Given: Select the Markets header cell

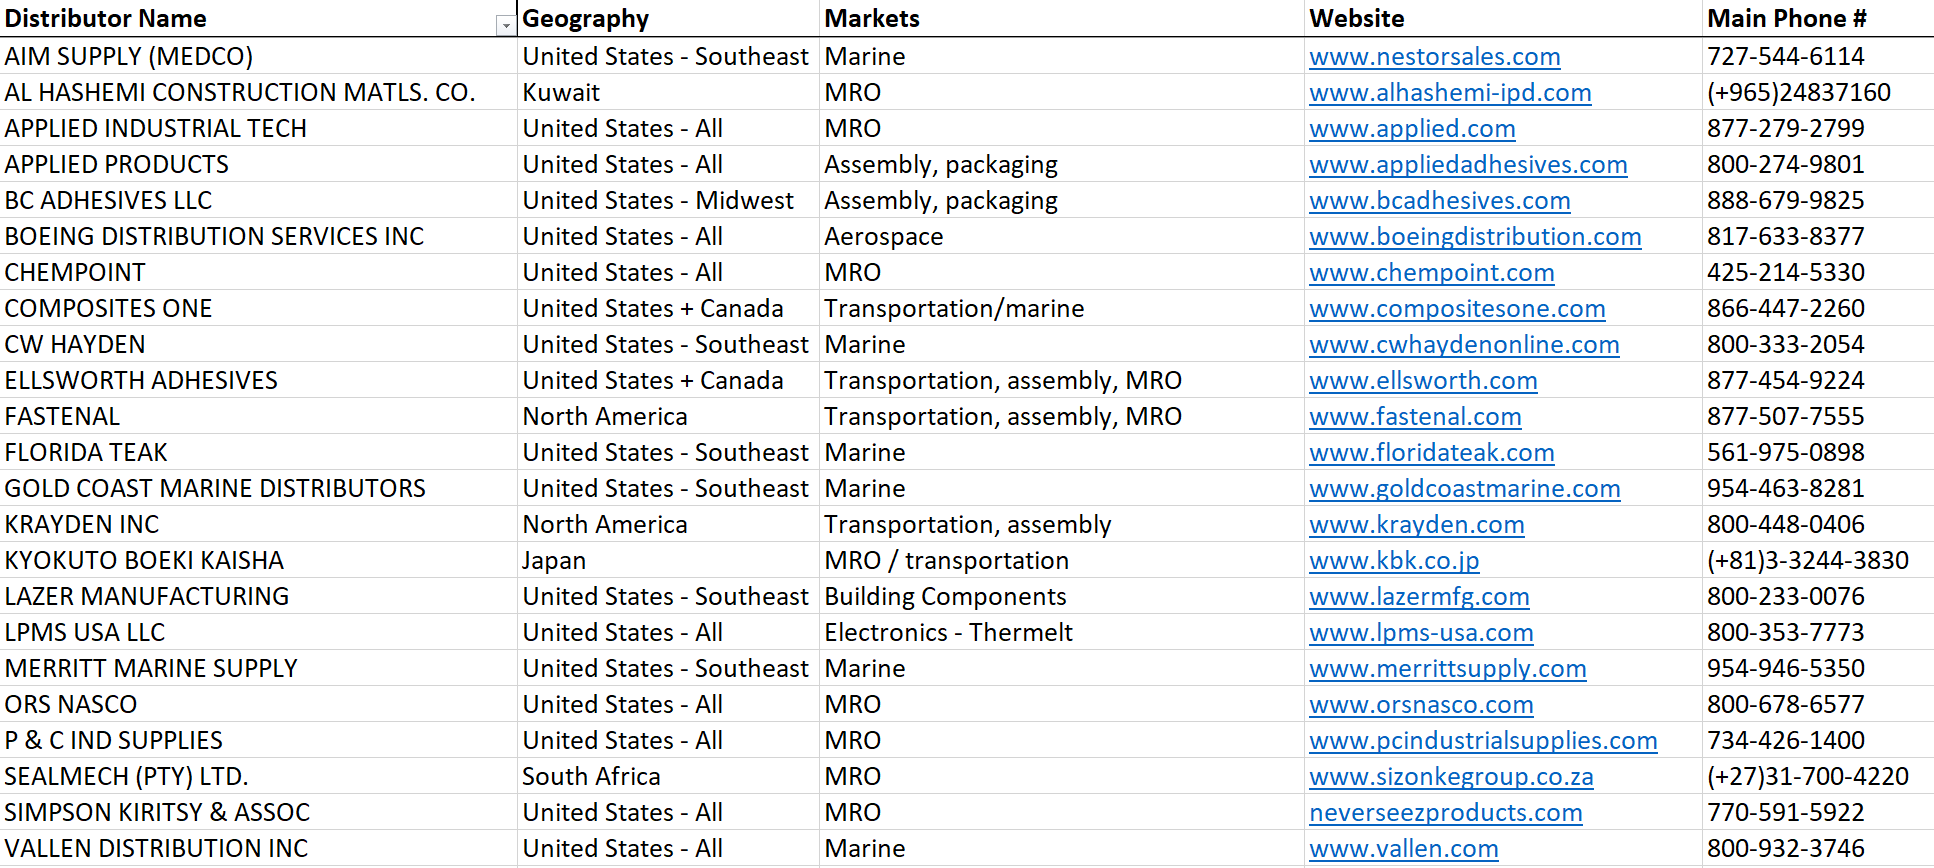Looking at the screenshot, I should point(871,19).
